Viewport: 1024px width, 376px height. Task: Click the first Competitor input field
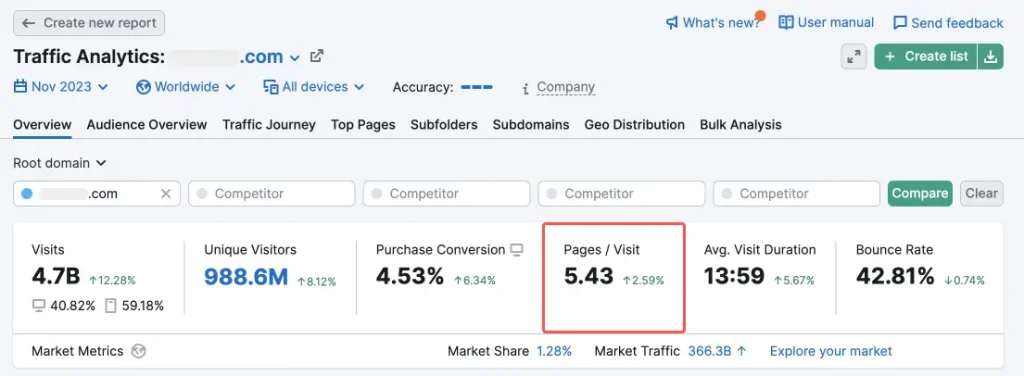click(x=272, y=194)
